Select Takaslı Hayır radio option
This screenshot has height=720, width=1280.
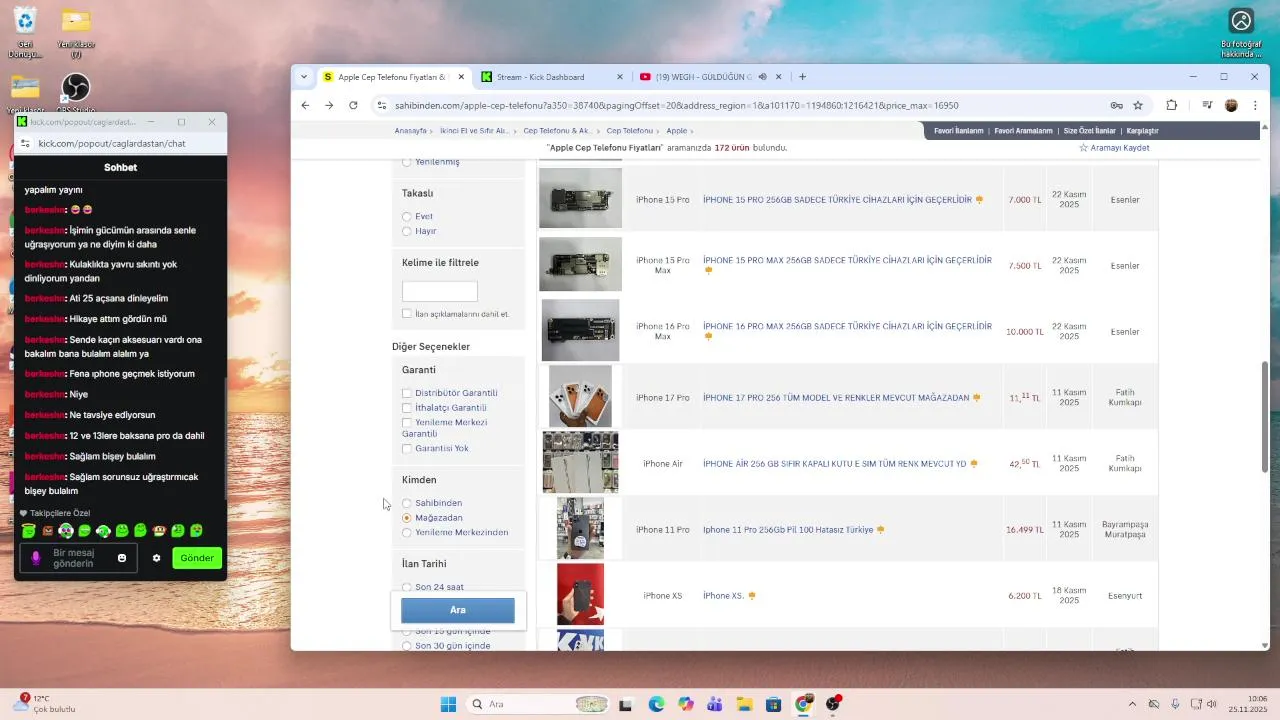407,231
